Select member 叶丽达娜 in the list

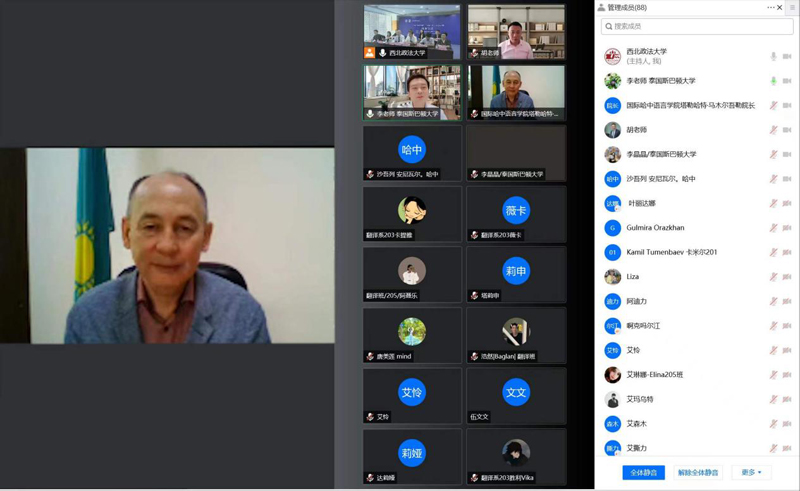tap(641, 204)
